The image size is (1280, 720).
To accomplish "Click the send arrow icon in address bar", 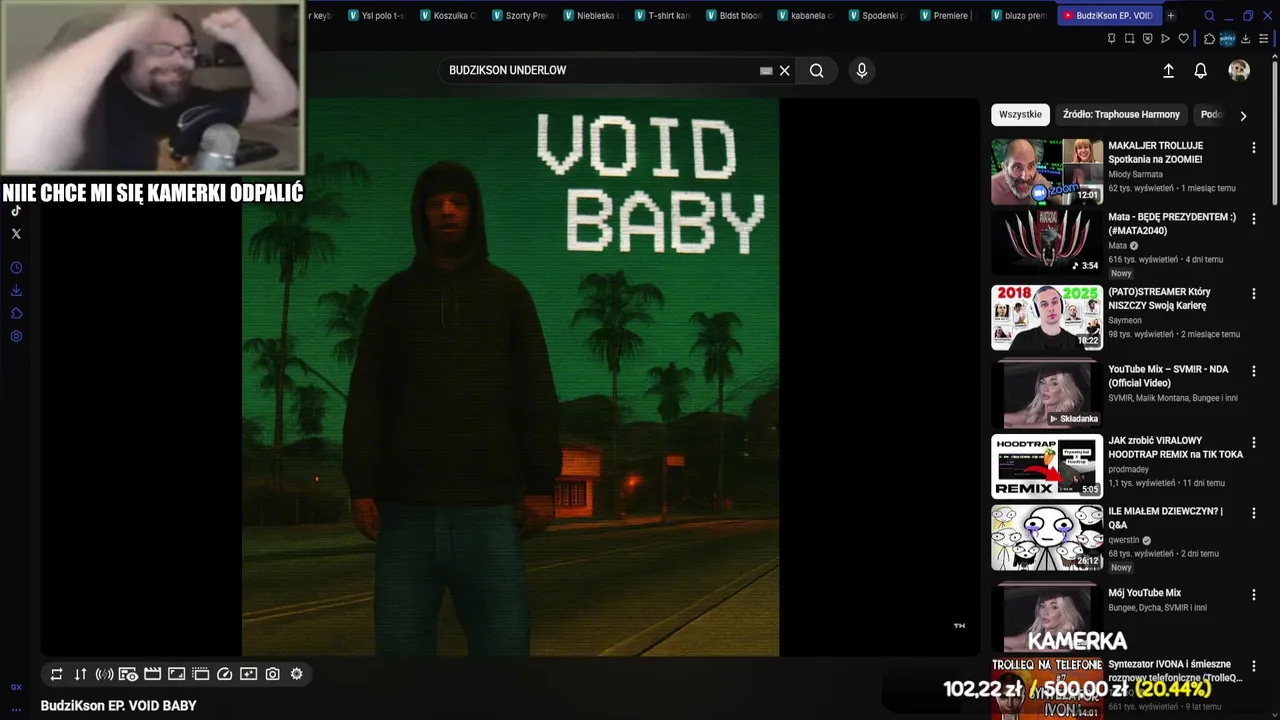I will 1165,39.
